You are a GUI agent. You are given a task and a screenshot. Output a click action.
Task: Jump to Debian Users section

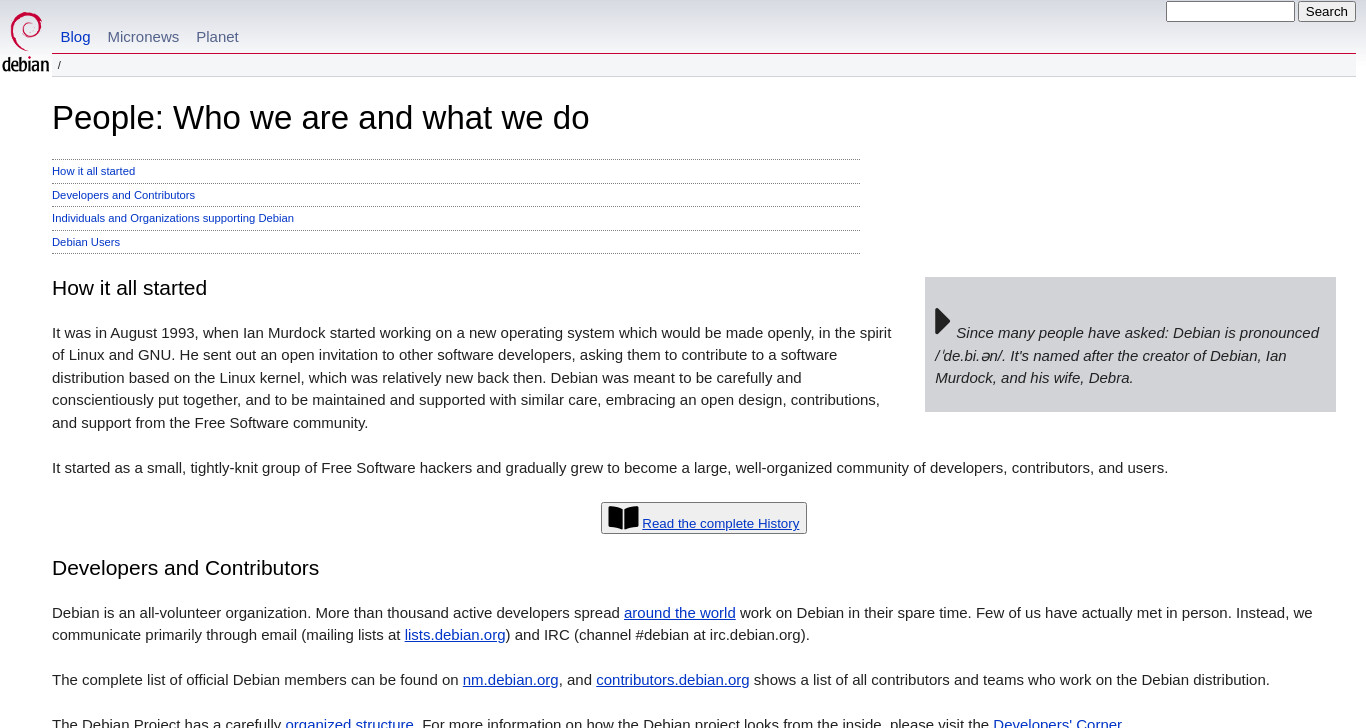coord(86,242)
